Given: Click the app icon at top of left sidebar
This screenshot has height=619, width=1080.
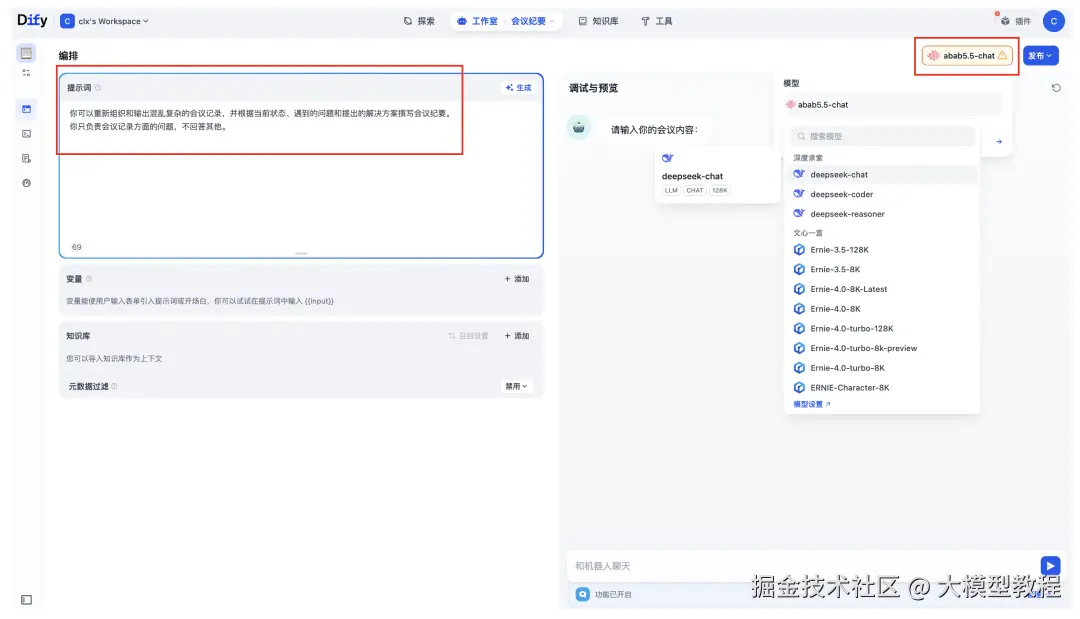Looking at the screenshot, I should pyautogui.click(x=26, y=53).
